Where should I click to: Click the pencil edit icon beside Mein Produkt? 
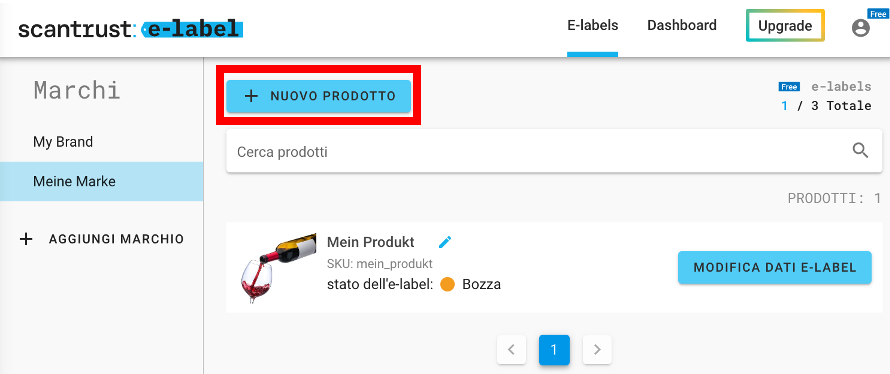(445, 242)
